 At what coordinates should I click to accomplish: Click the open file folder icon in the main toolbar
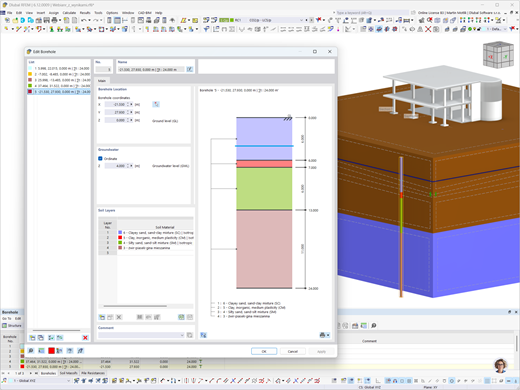click(15, 20)
